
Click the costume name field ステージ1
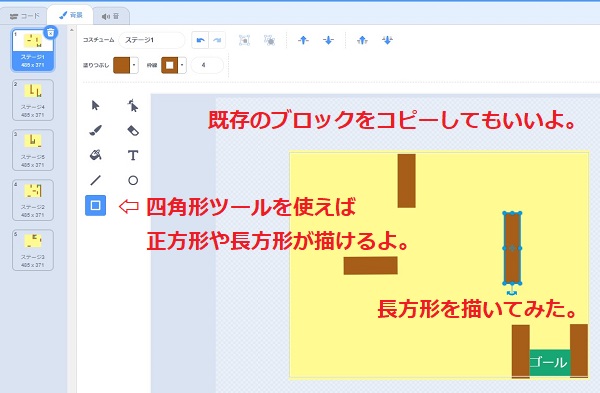click(x=152, y=40)
